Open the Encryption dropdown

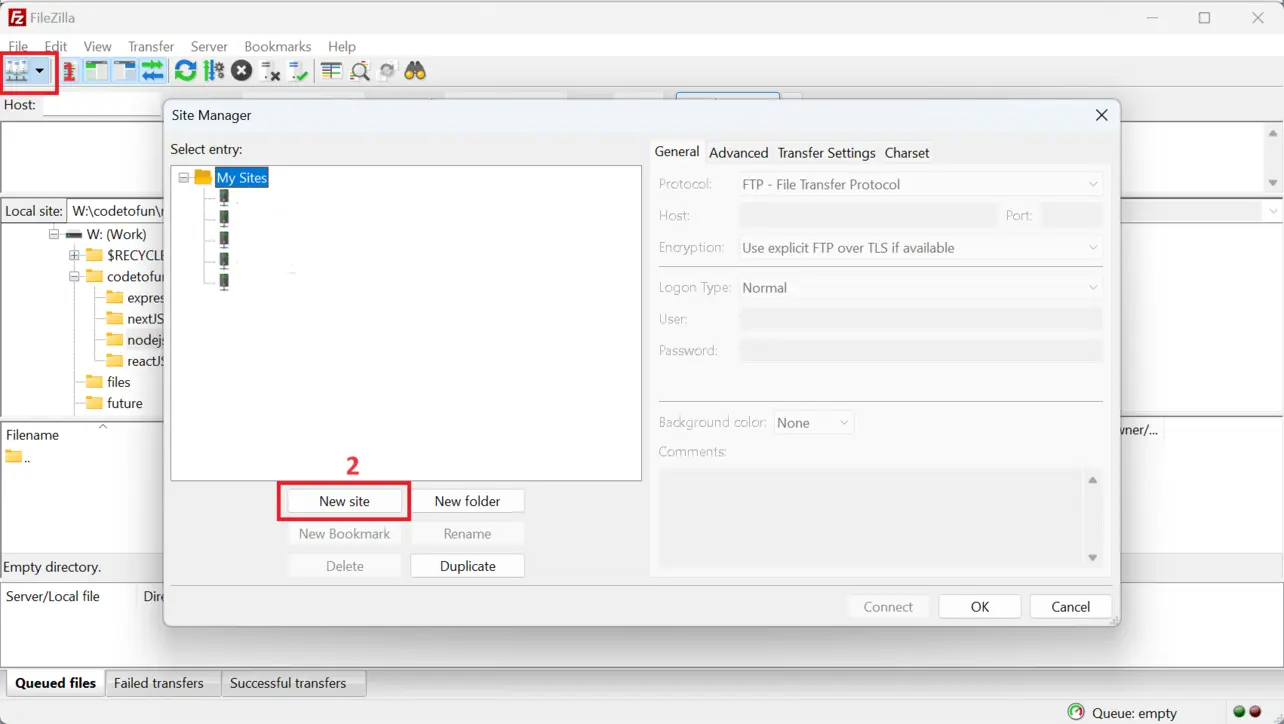pos(920,248)
